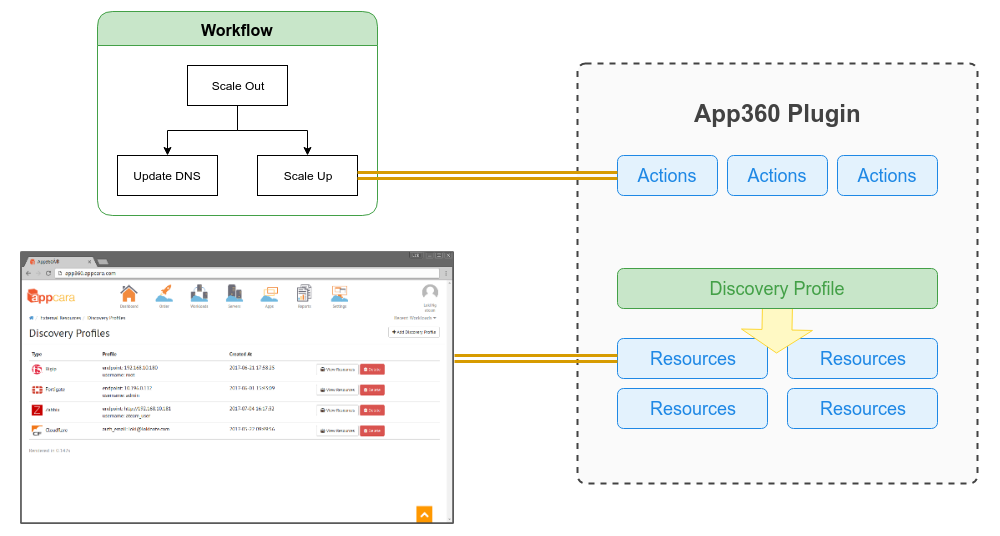
Task: Click the orange scroll-to-top arrow
Action: tap(424, 514)
